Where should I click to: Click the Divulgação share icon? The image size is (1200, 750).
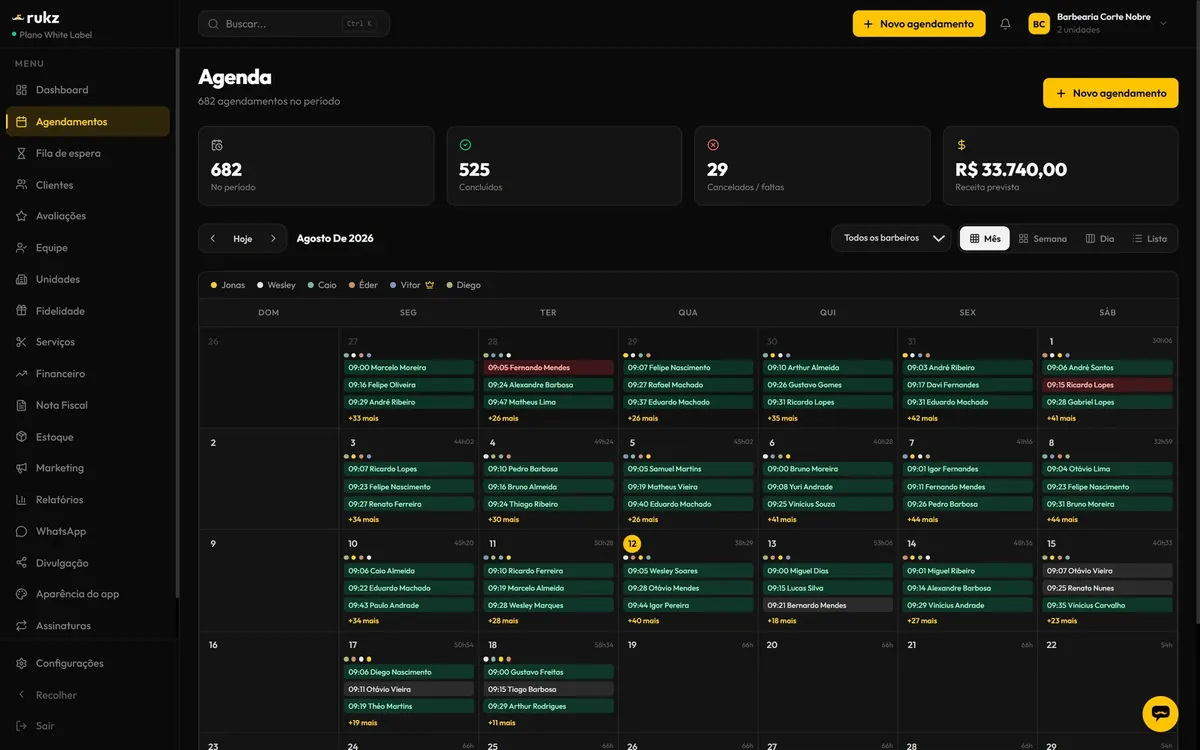coord(22,563)
